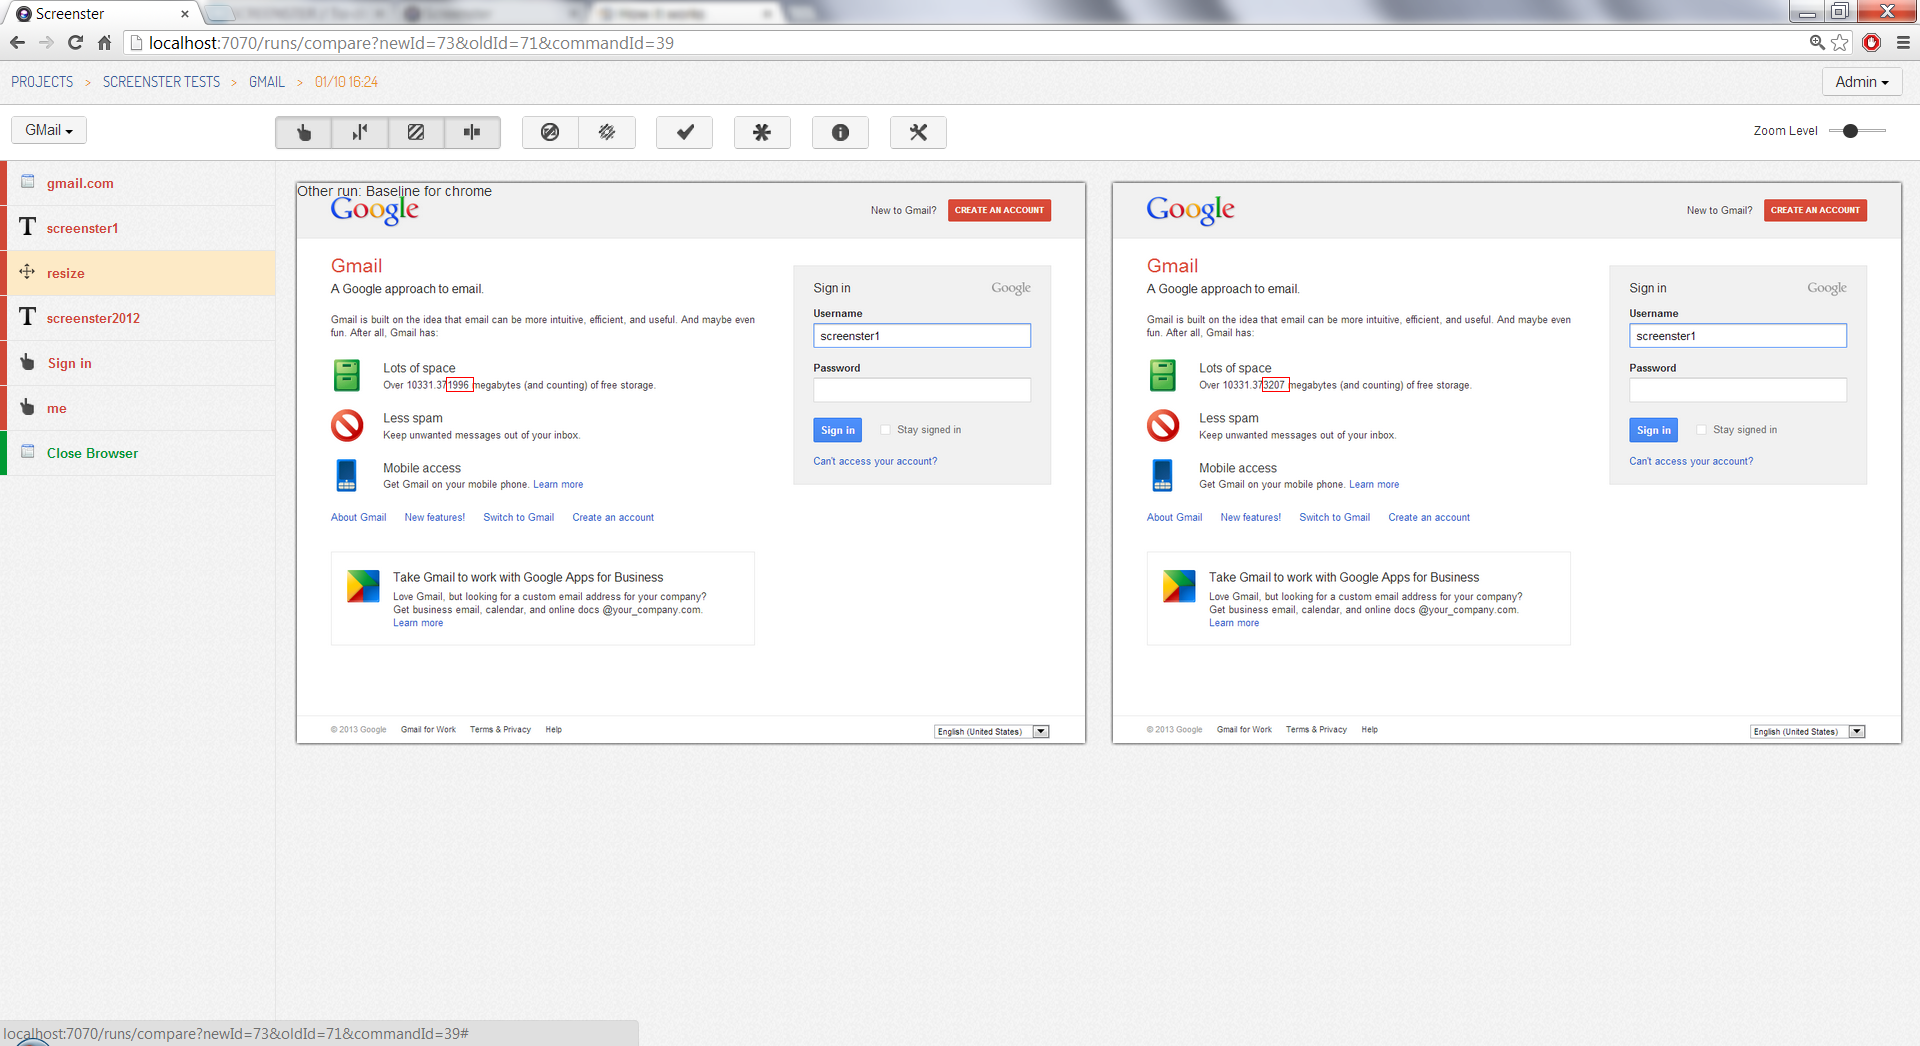Toggle Stay signed in checkbox in right screenshot

point(1701,430)
